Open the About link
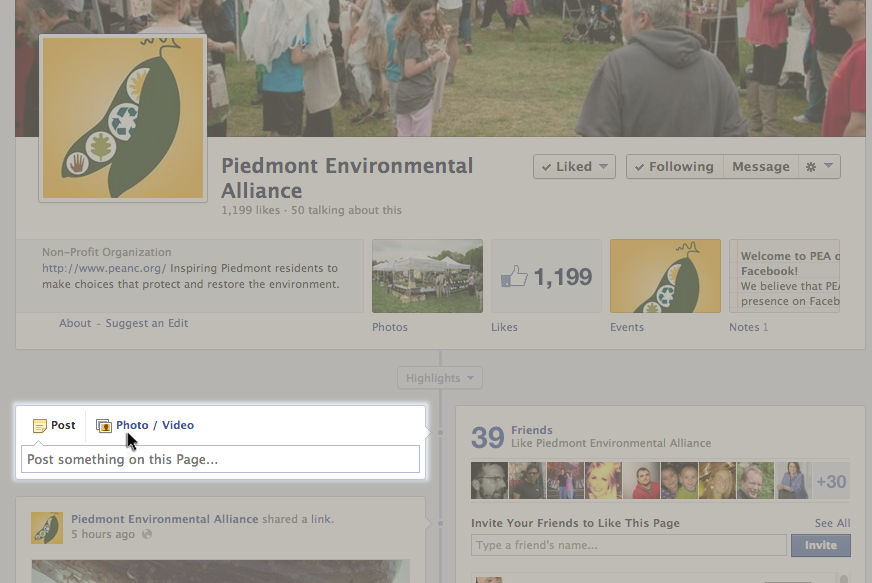This screenshot has height=583, width=872. point(75,323)
